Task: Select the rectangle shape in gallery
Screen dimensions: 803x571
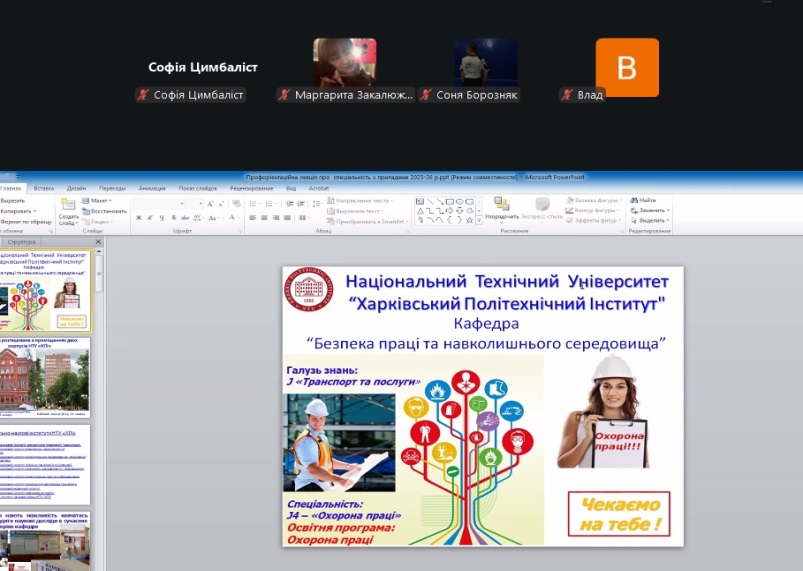Action: tap(450, 202)
